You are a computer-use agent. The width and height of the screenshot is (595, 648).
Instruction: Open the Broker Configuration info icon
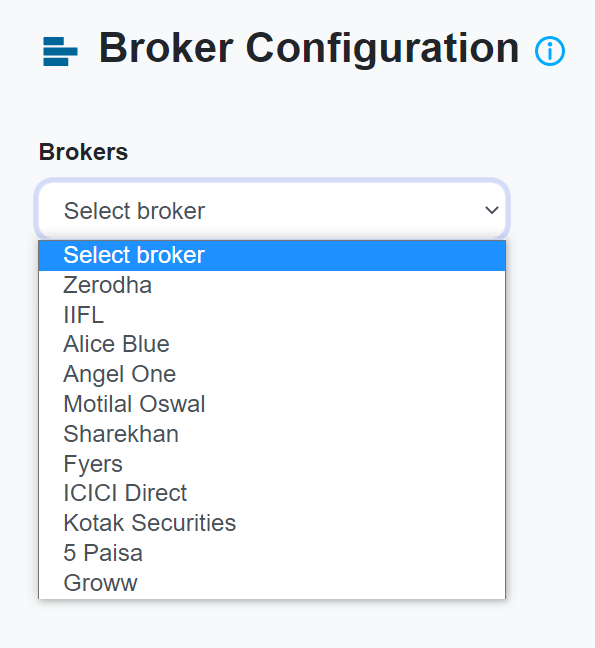click(550, 51)
